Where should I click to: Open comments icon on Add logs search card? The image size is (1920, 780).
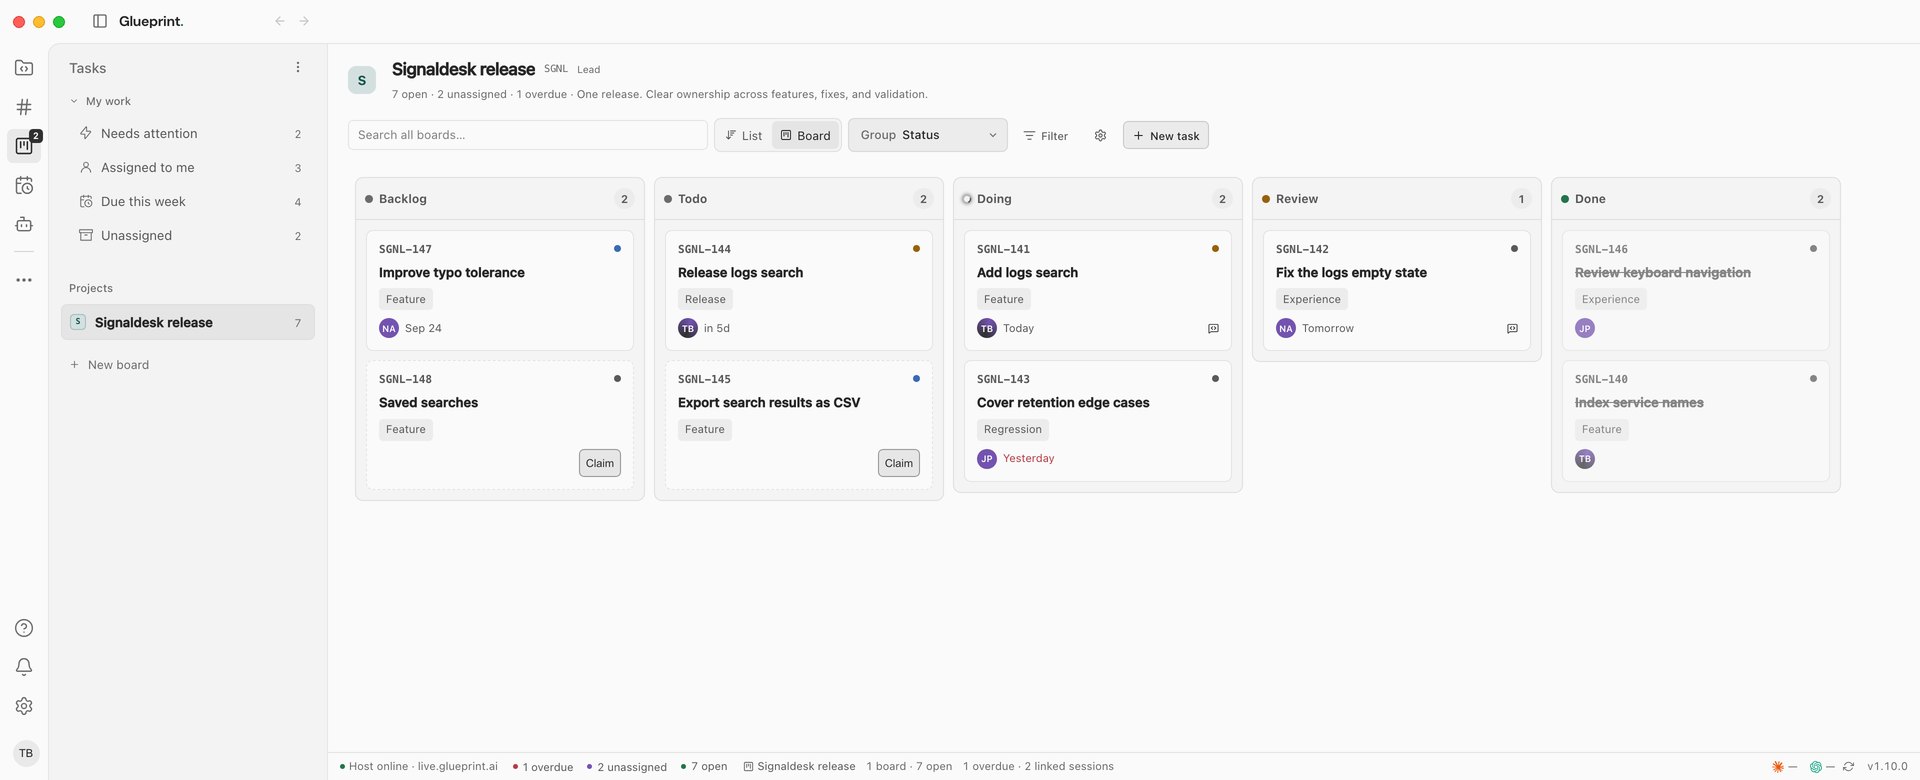[x=1213, y=328]
